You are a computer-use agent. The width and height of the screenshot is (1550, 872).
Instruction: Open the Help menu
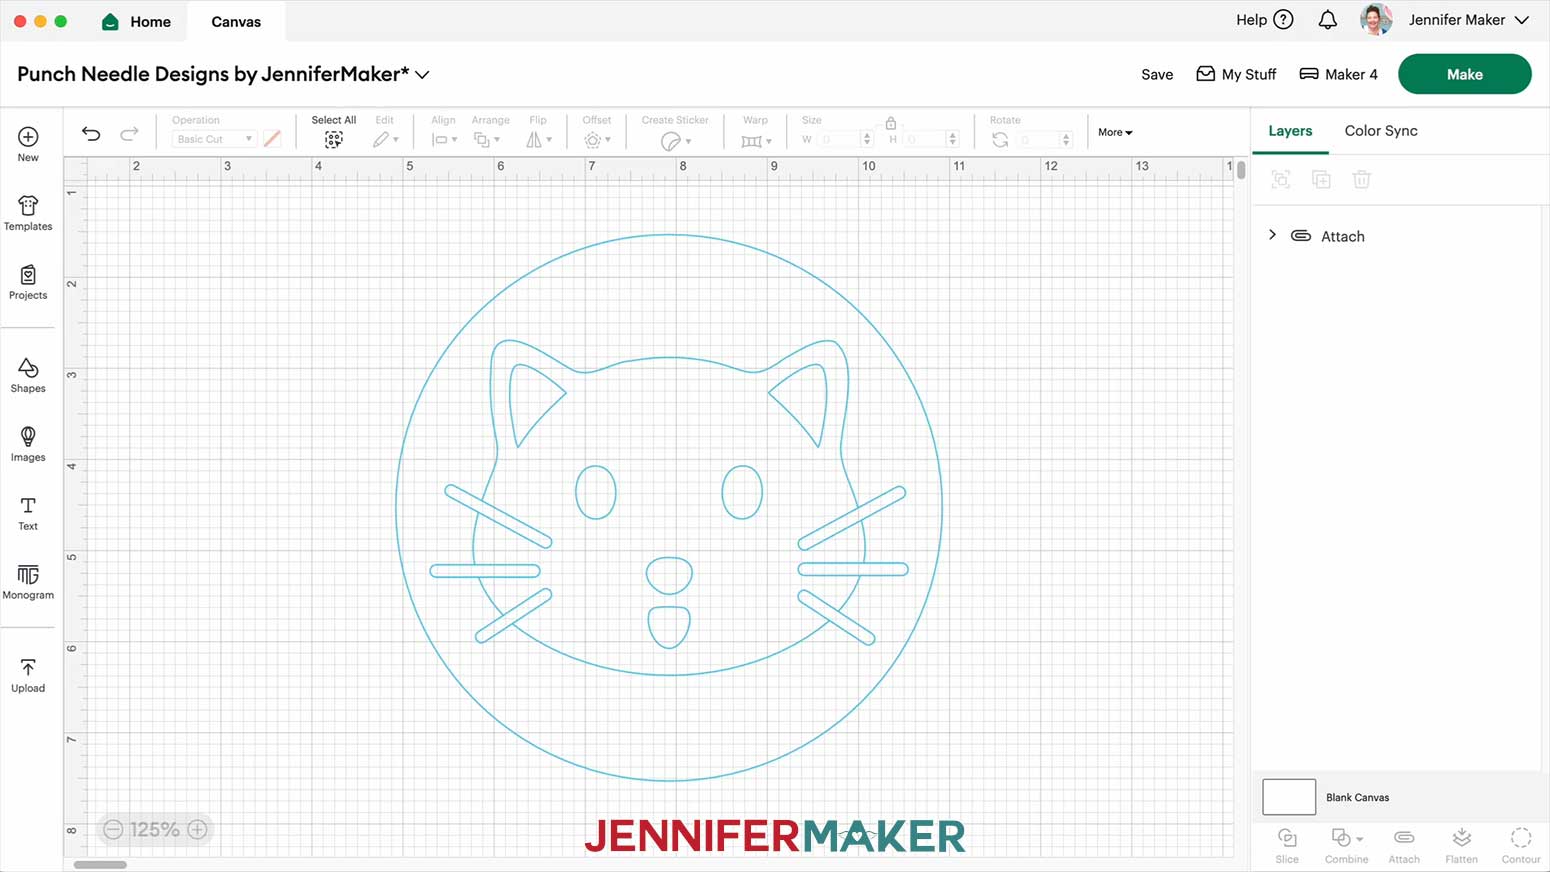pyautogui.click(x=1265, y=20)
